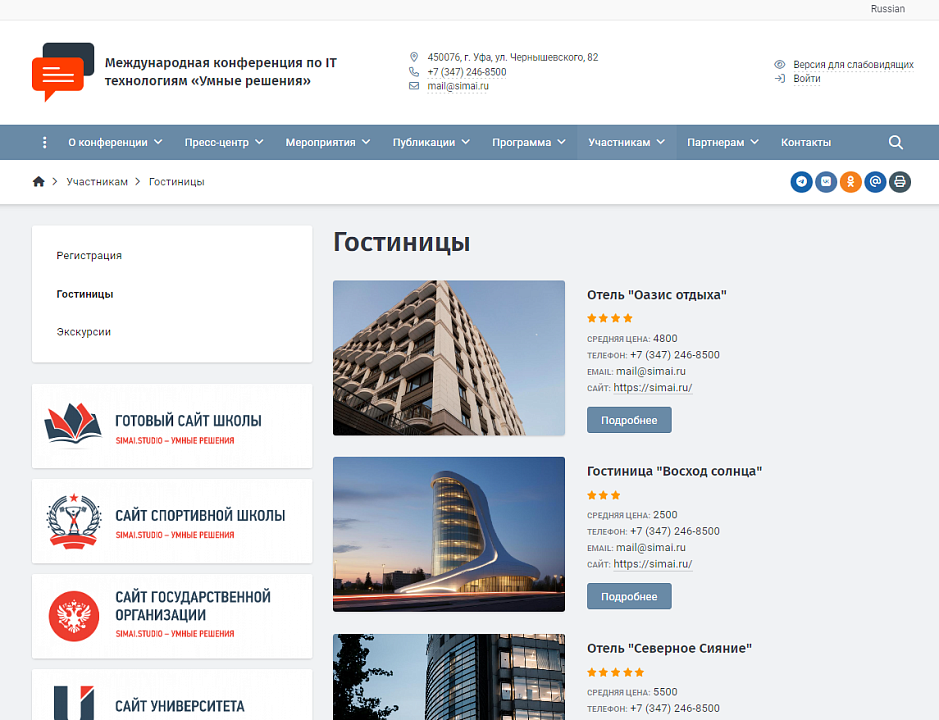The image size is (939, 720).
Task: Open the Программа dropdown menu
Action: tap(529, 143)
